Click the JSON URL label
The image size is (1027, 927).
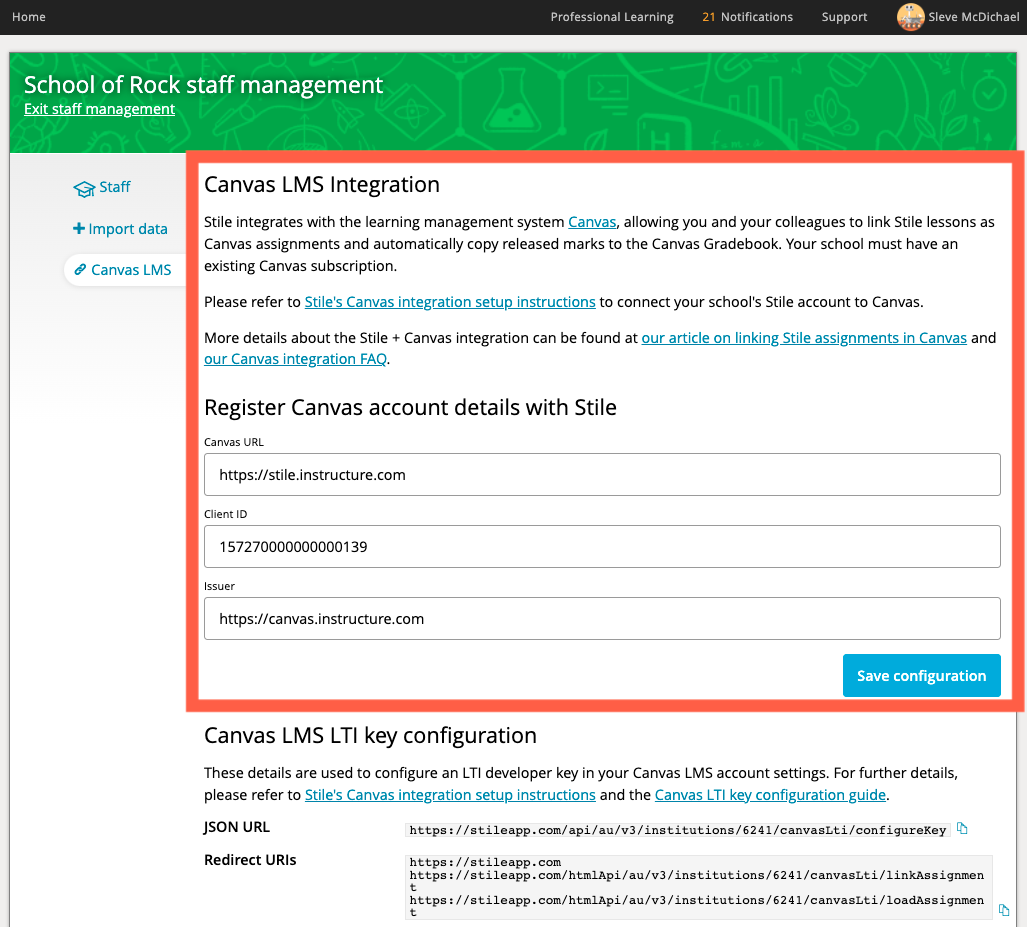[236, 827]
